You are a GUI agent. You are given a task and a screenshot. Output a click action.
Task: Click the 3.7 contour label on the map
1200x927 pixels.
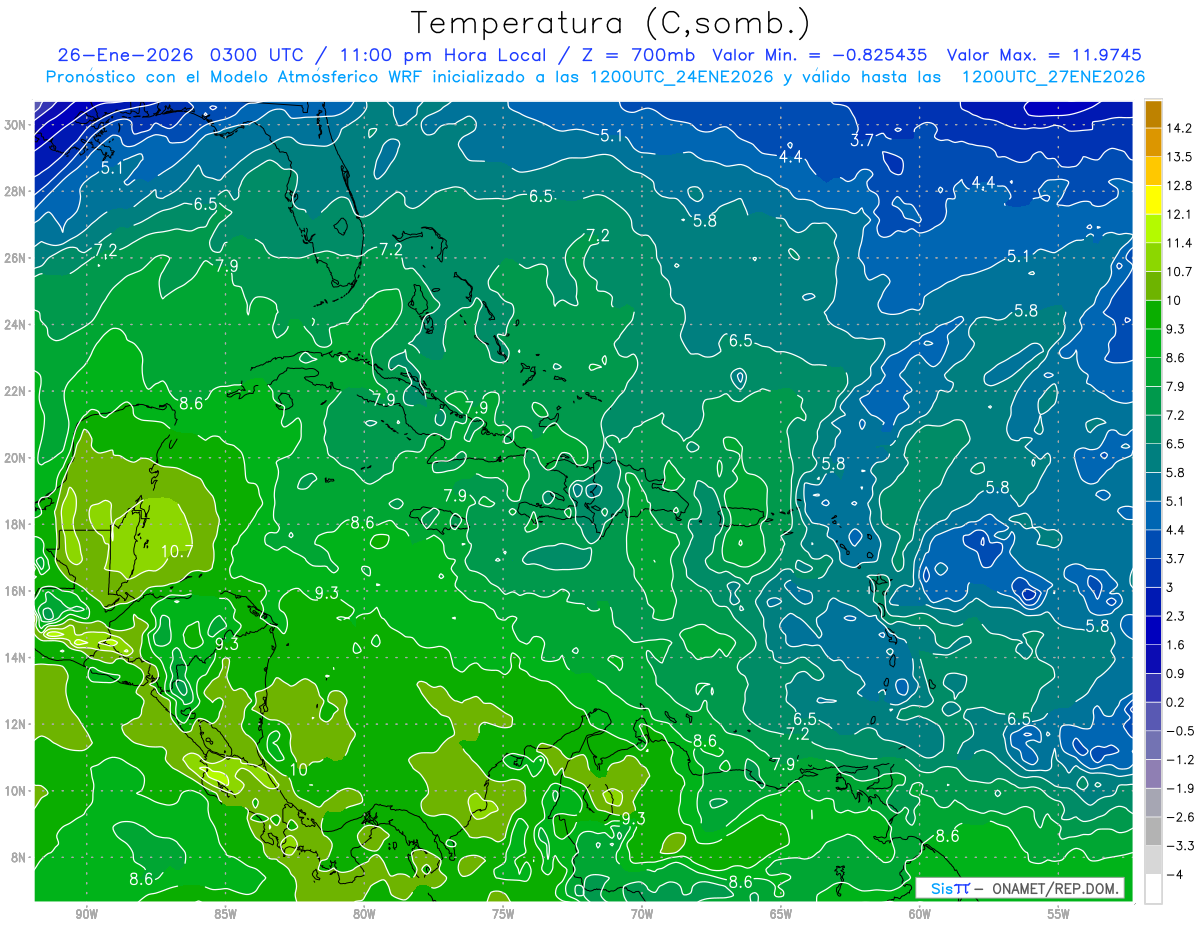[x=862, y=140]
